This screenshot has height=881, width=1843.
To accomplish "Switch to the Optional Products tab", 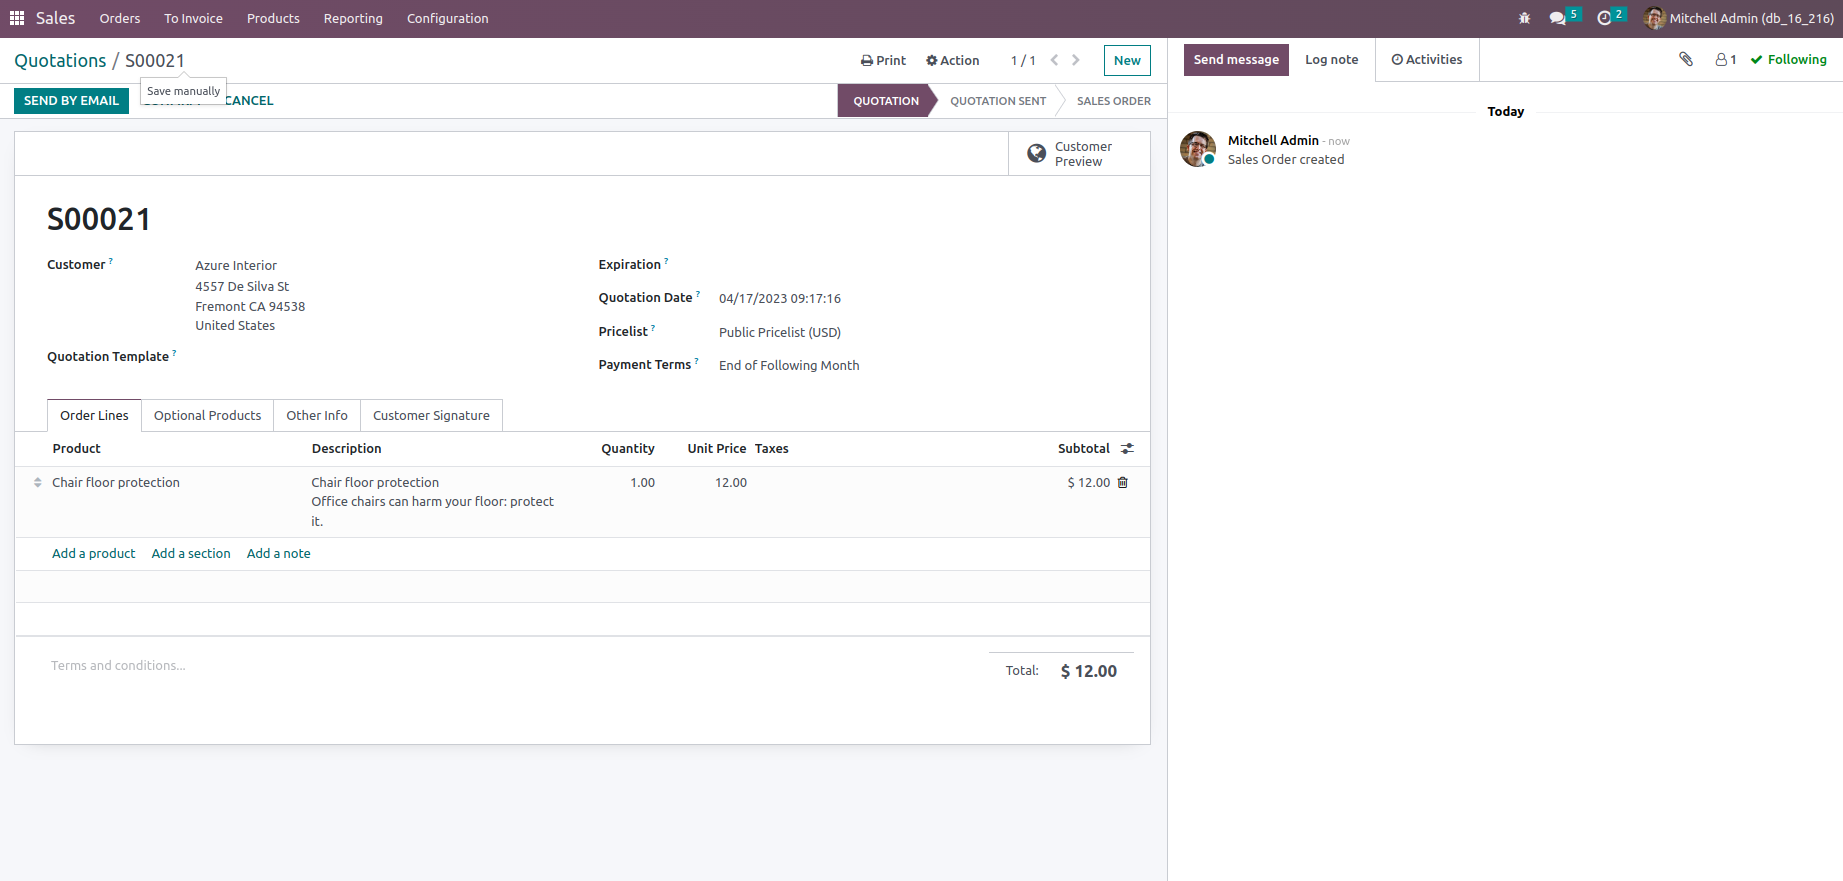I will [x=207, y=415].
